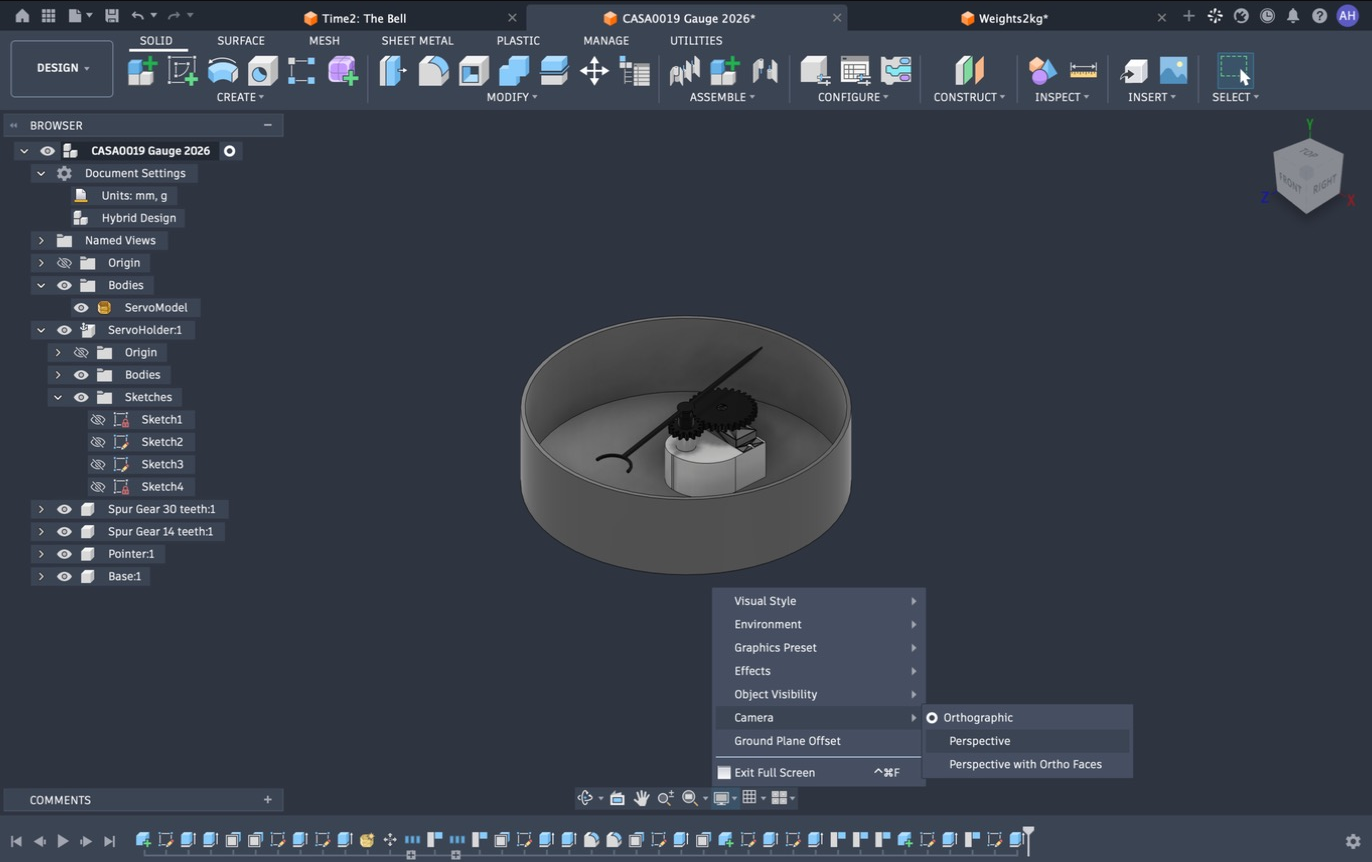This screenshot has width=1372, height=862.
Task: Open the DESIGN workspace dropdown
Action: click(x=62, y=68)
